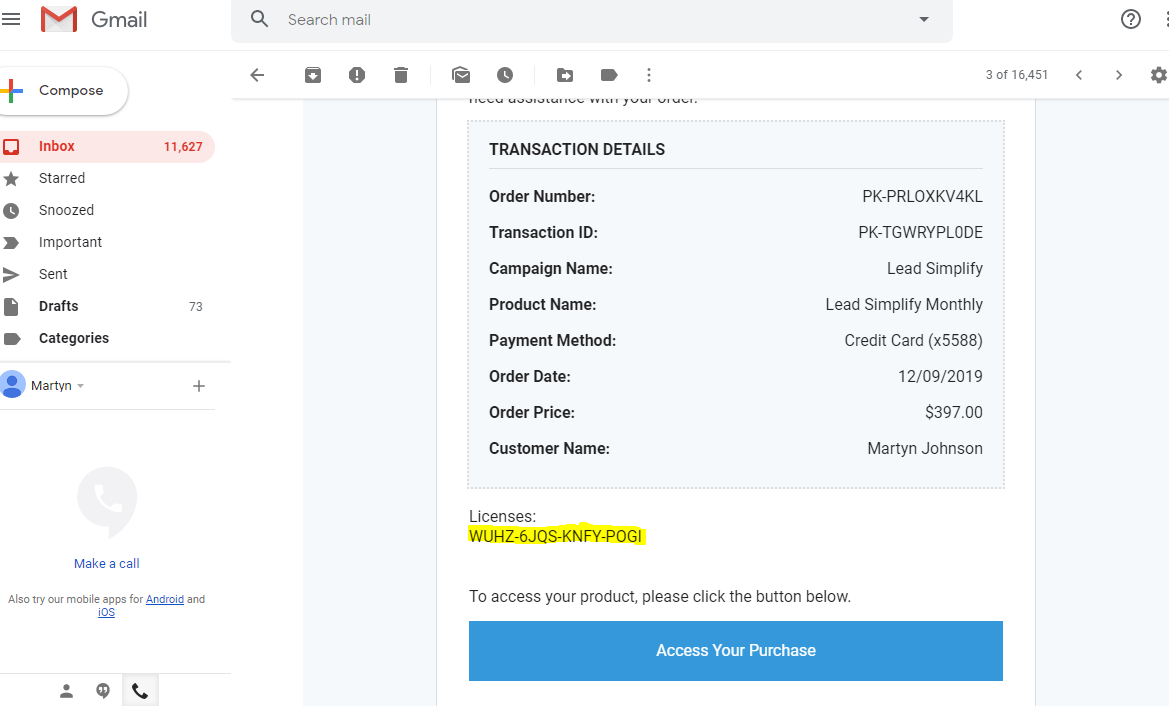
Task: Open the Labels tag icon
Action: tap(609, 75)
